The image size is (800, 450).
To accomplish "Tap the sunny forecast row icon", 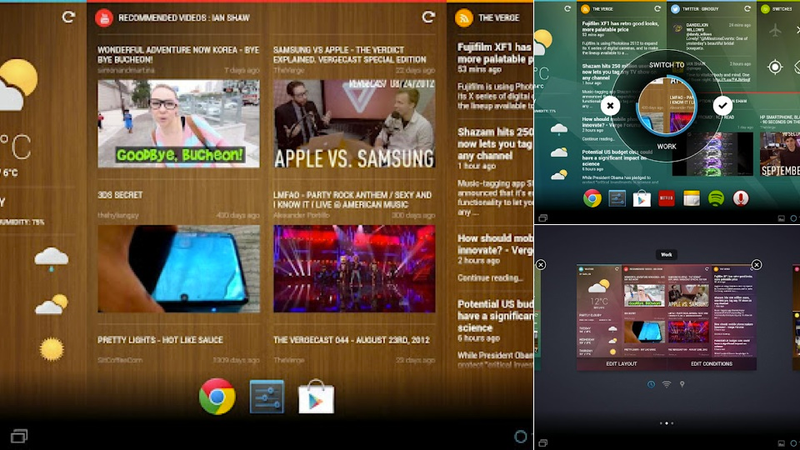I will 52,349.
